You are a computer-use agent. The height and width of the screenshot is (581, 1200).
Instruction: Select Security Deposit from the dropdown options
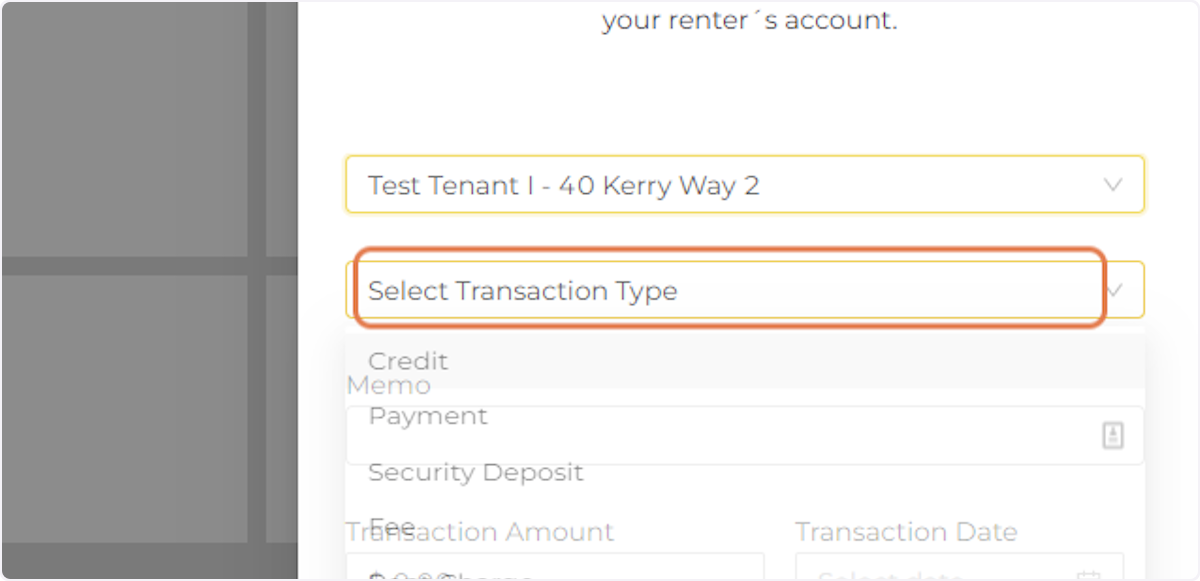pos(476,471)
